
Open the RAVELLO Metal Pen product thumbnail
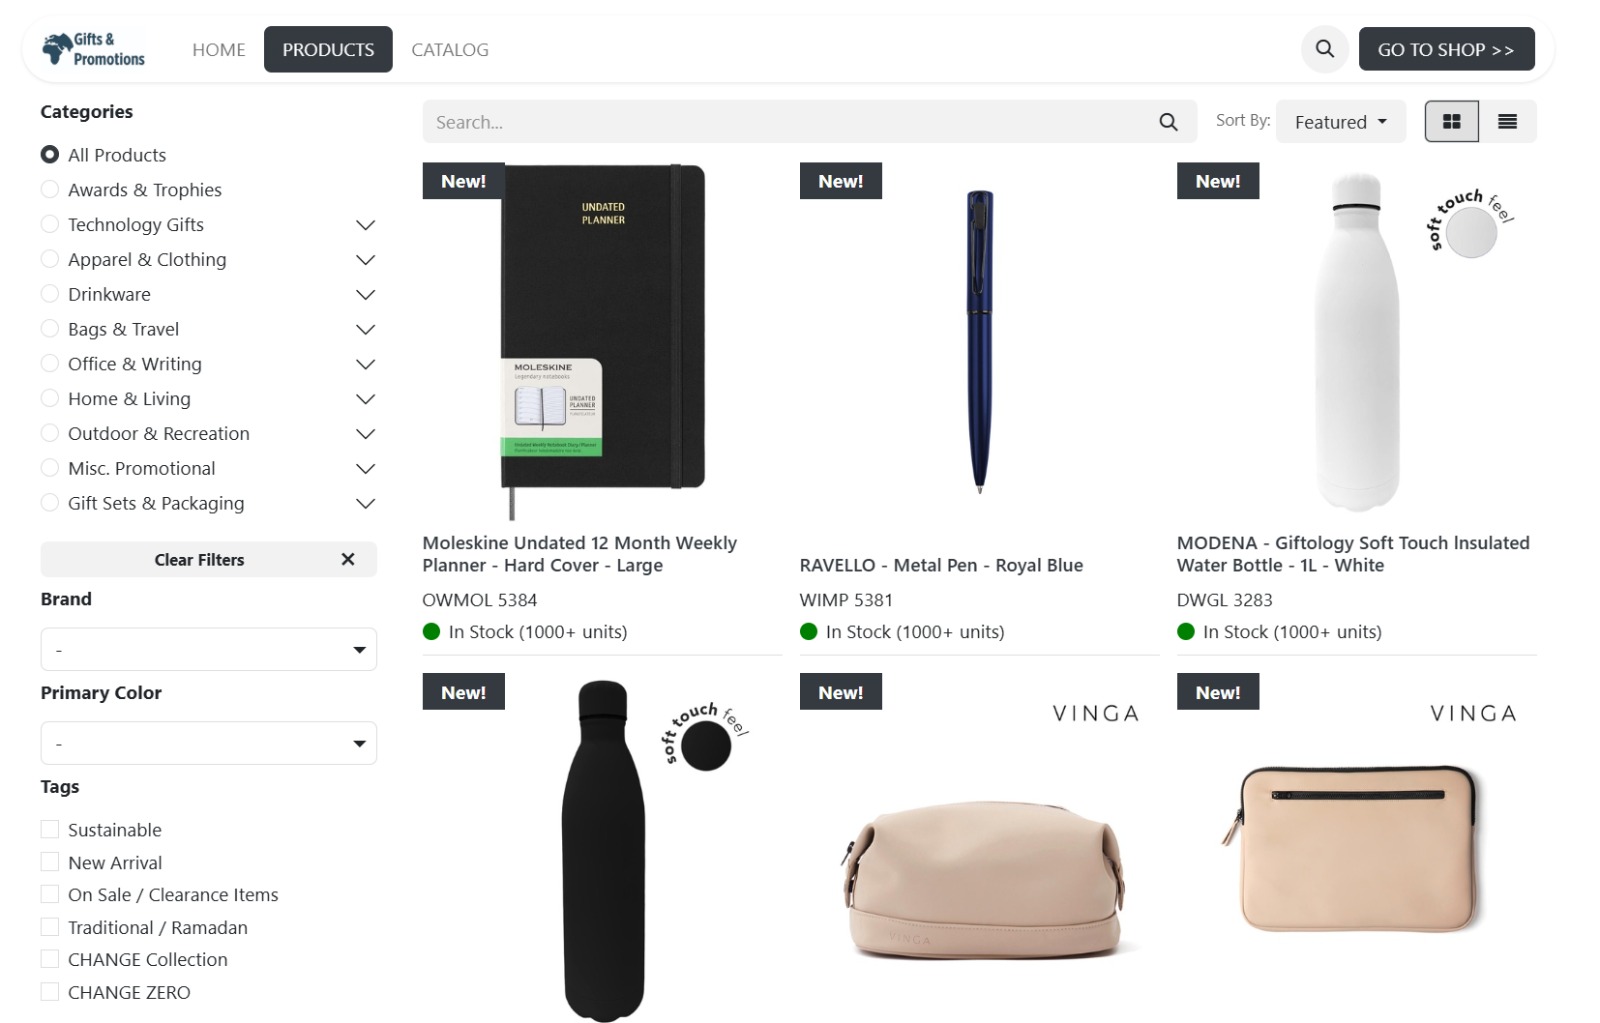pos(979,342)
